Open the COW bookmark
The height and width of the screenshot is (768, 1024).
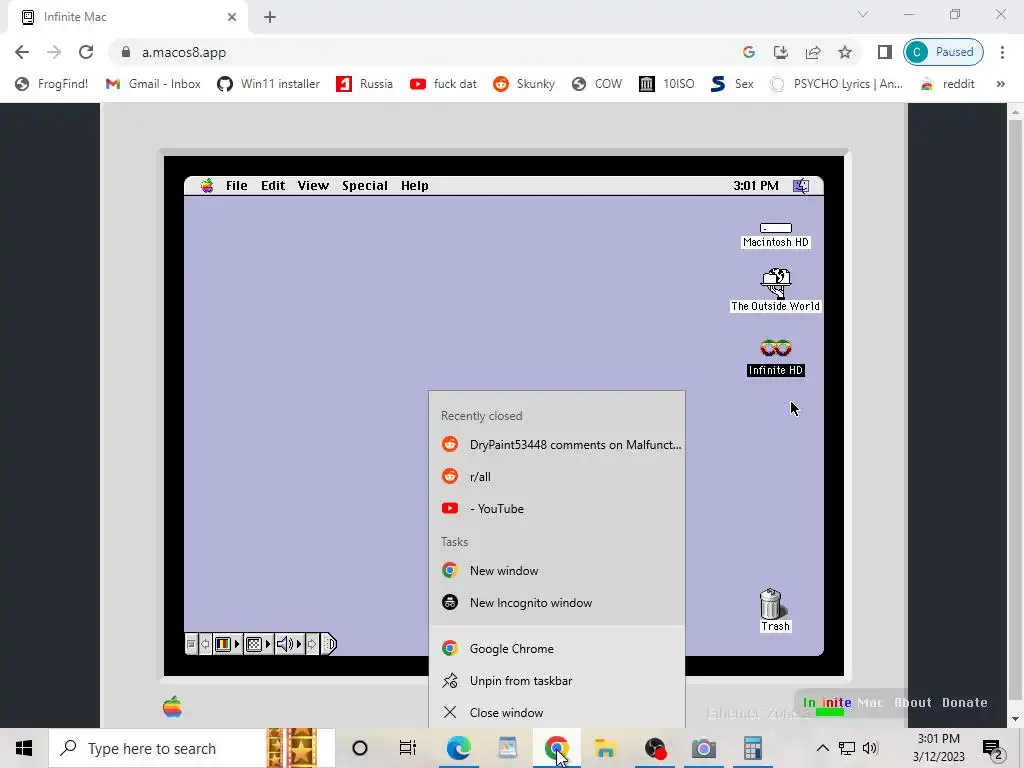[x=596, y=84]
